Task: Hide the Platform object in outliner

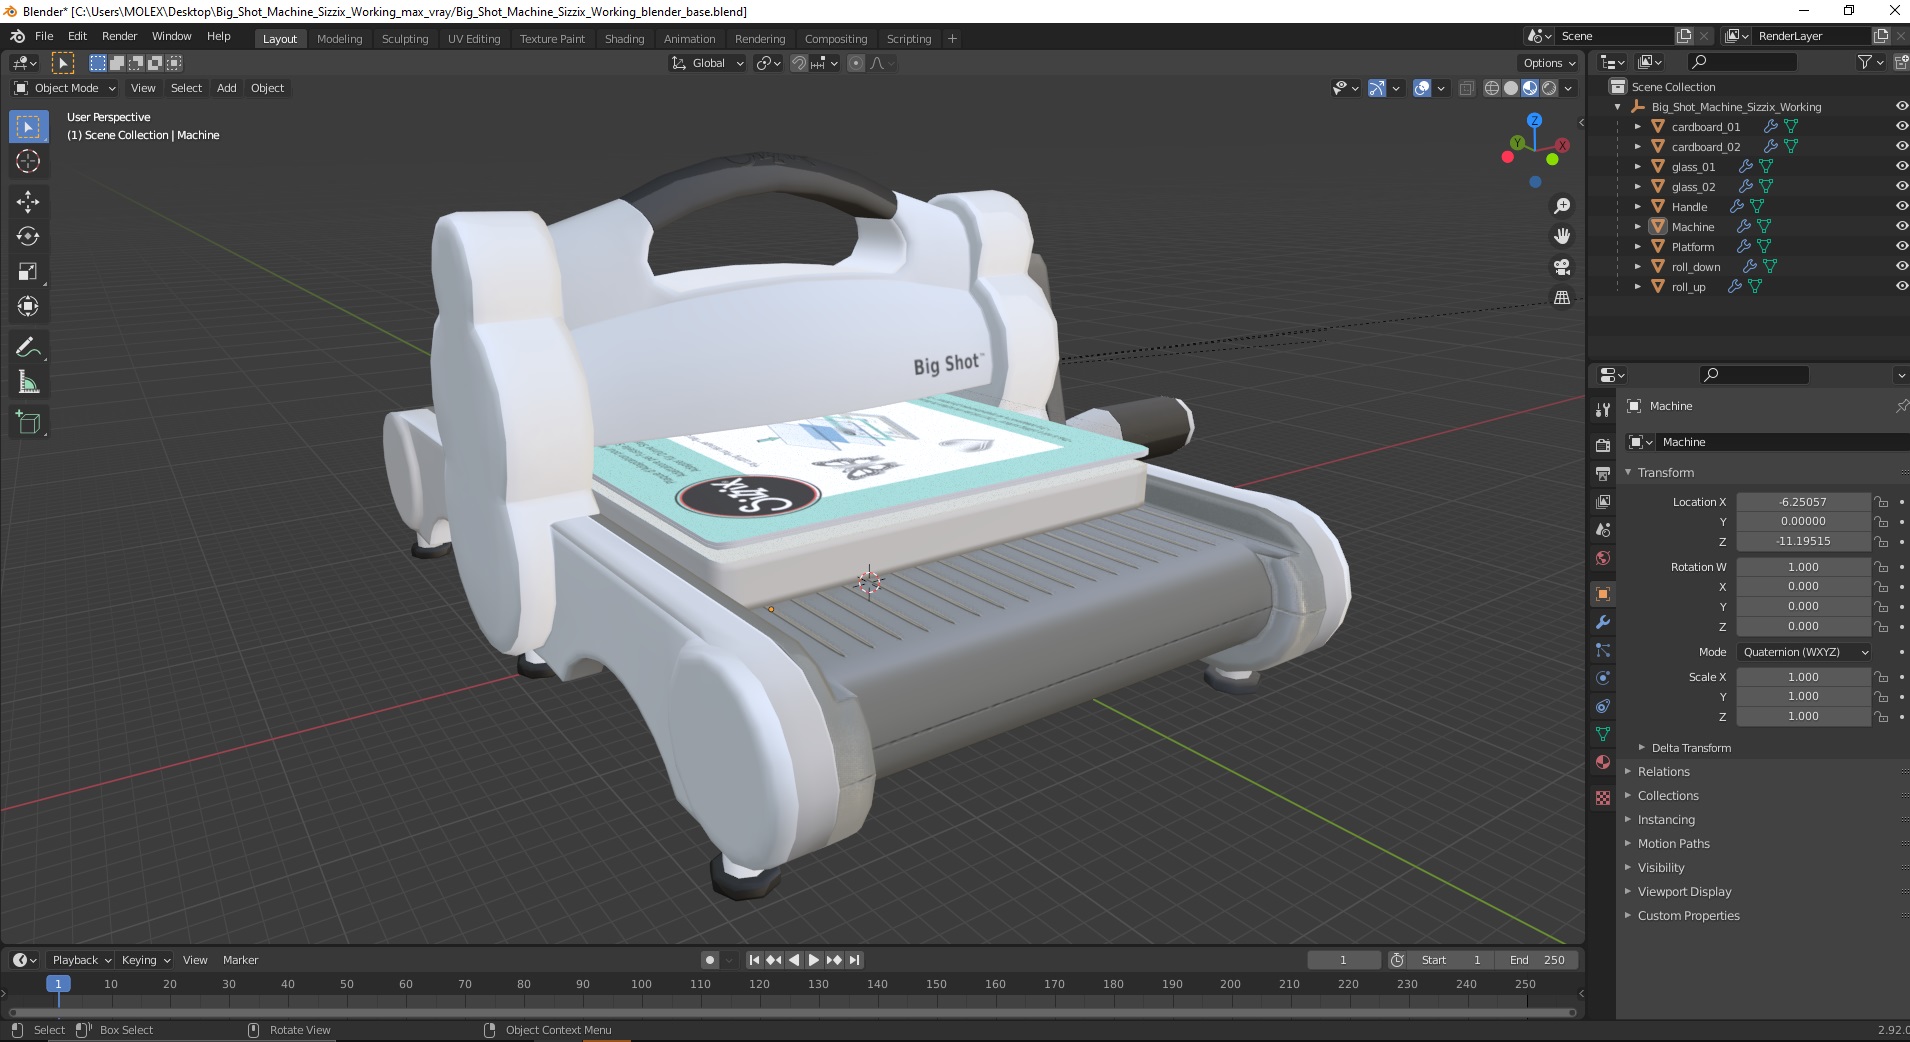Action: (1901, 247)
